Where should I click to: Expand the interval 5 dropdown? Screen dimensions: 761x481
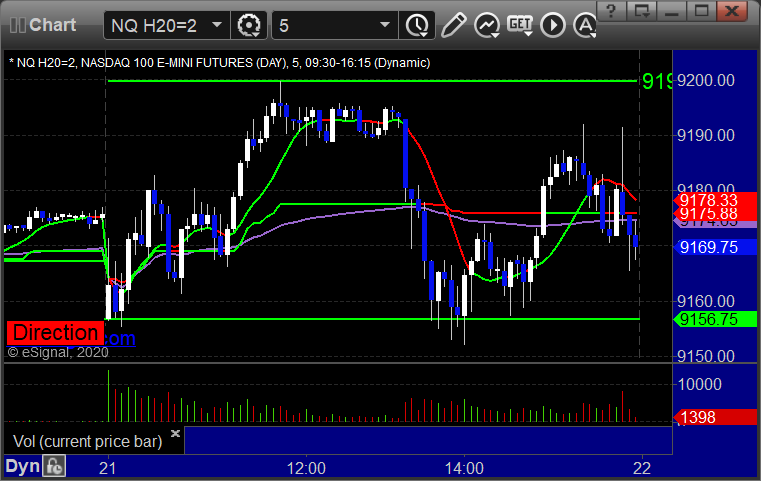point(385,24)
